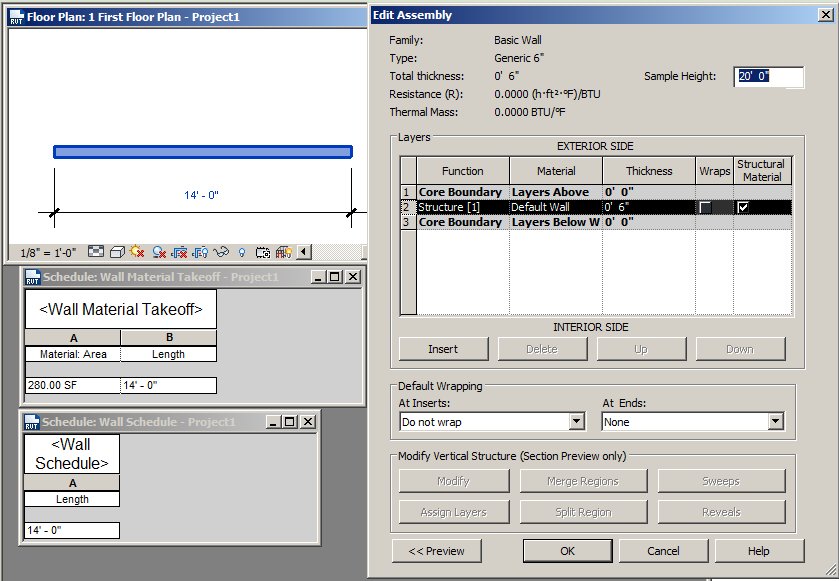Click Length header in Wall Material Takeoff
Screen dimensions: 839x581
[169, 354]
